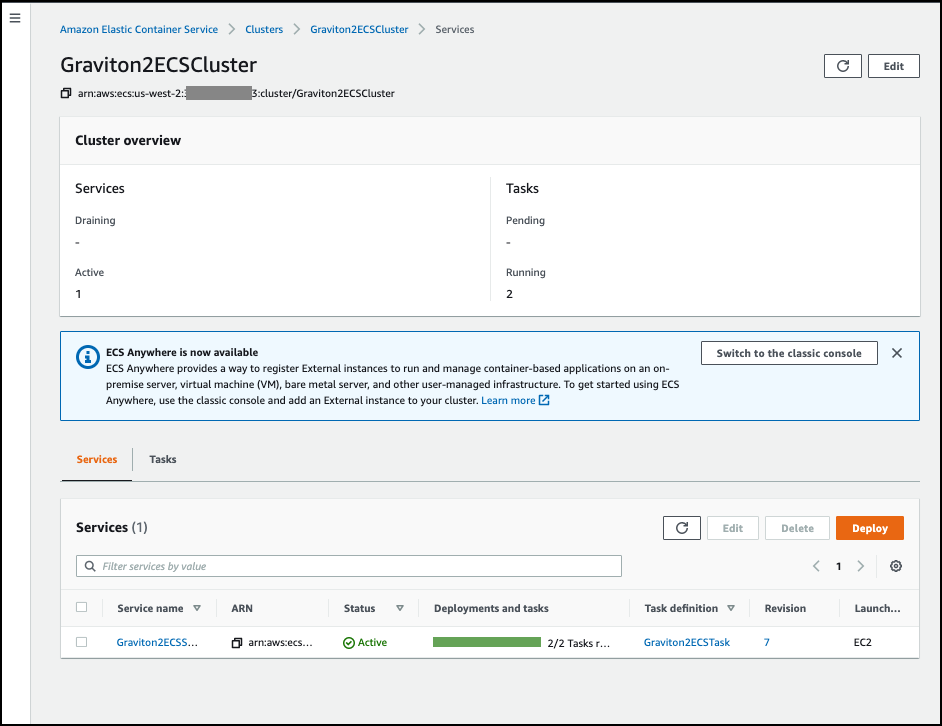Focus the Filter services by value field
Screen dimensions: 942x726
pos(348,566)
